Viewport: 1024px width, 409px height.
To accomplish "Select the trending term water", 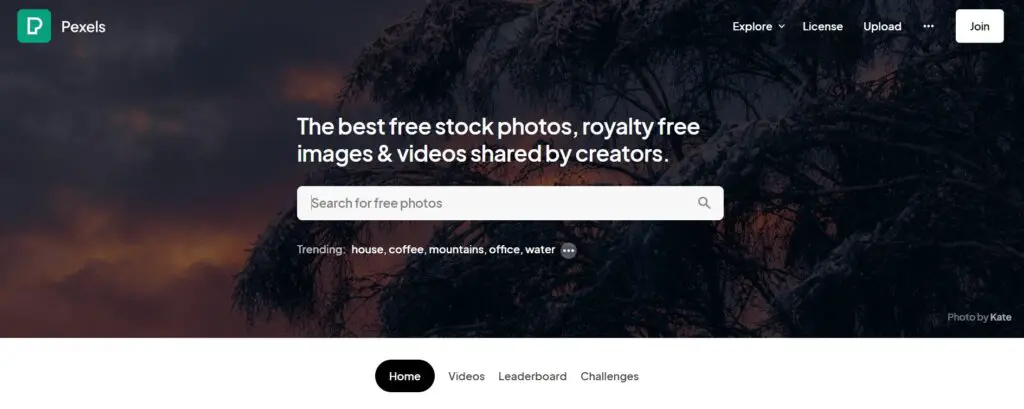I will tap(540, 250).
